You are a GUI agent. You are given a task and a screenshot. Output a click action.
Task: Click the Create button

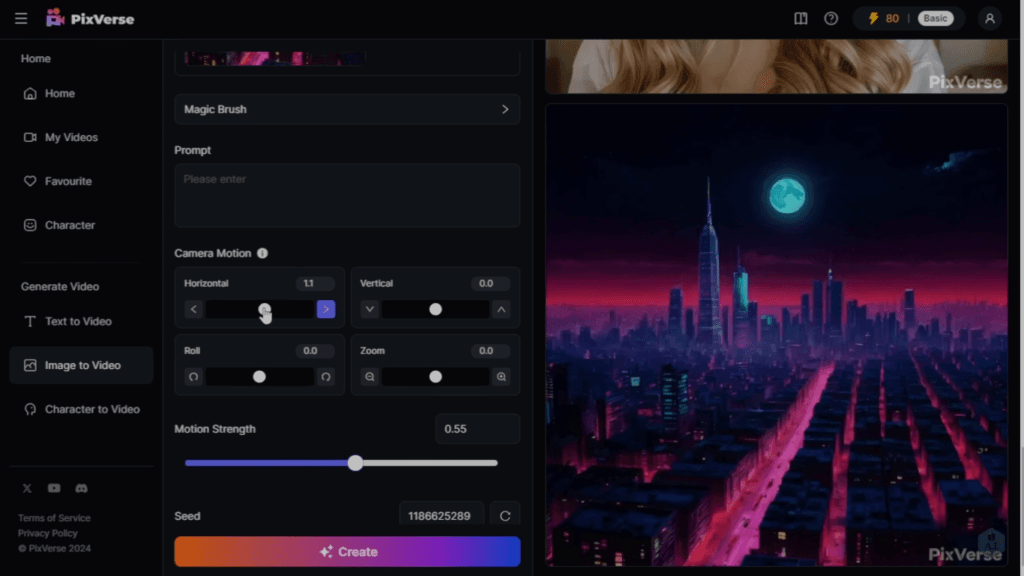[347, 551]
